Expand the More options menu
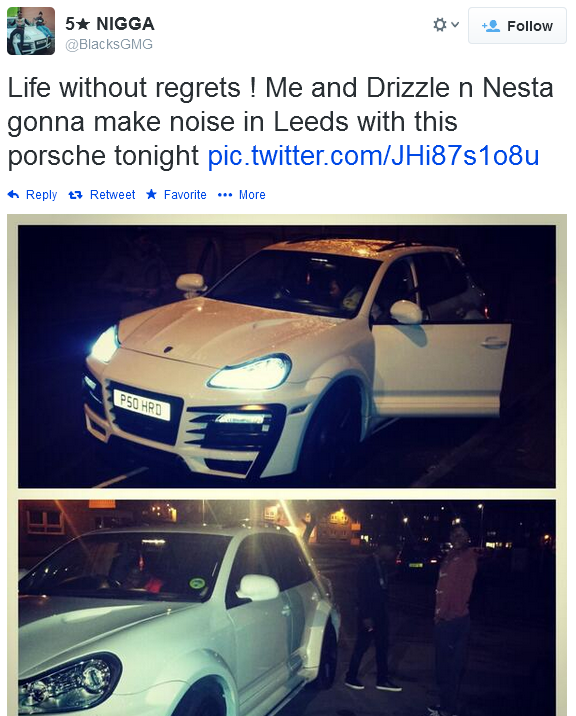This screenshot has height=716, width=576. click(x=252, y=195)
